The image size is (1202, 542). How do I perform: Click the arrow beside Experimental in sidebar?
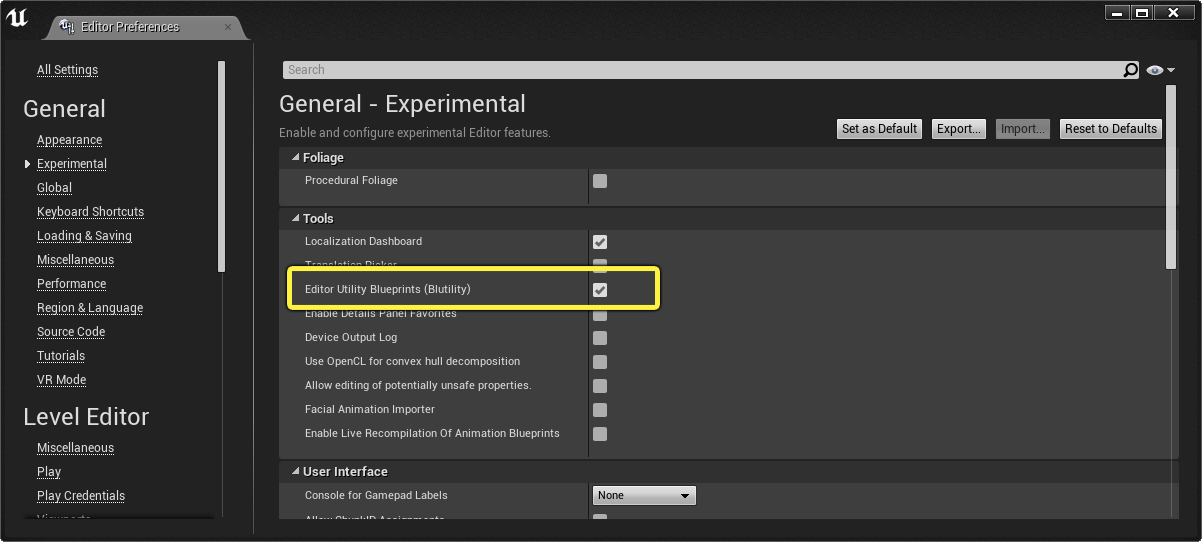(x=27, y=164)
